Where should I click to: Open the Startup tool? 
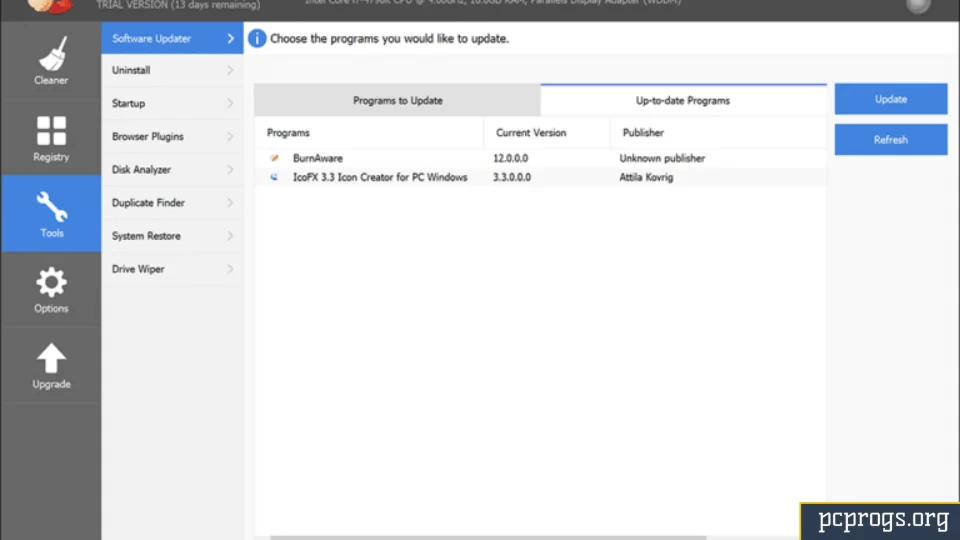click(x=172, y=103)
